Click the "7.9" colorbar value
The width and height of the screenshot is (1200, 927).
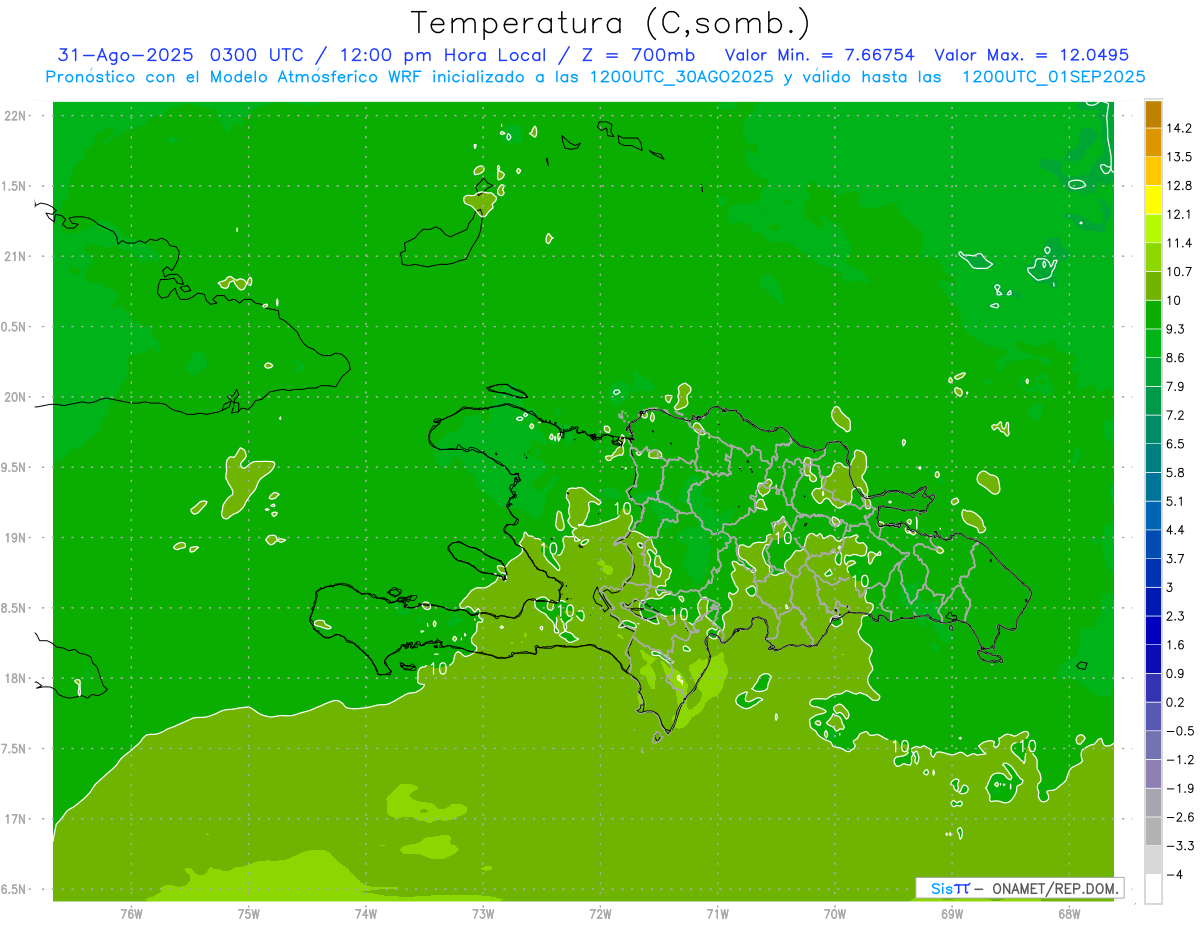click(x=1176, y=386)
